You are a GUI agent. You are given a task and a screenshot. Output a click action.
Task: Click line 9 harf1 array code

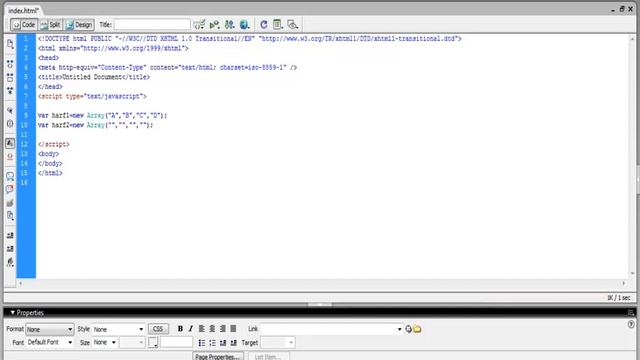(x=102, y=116)
